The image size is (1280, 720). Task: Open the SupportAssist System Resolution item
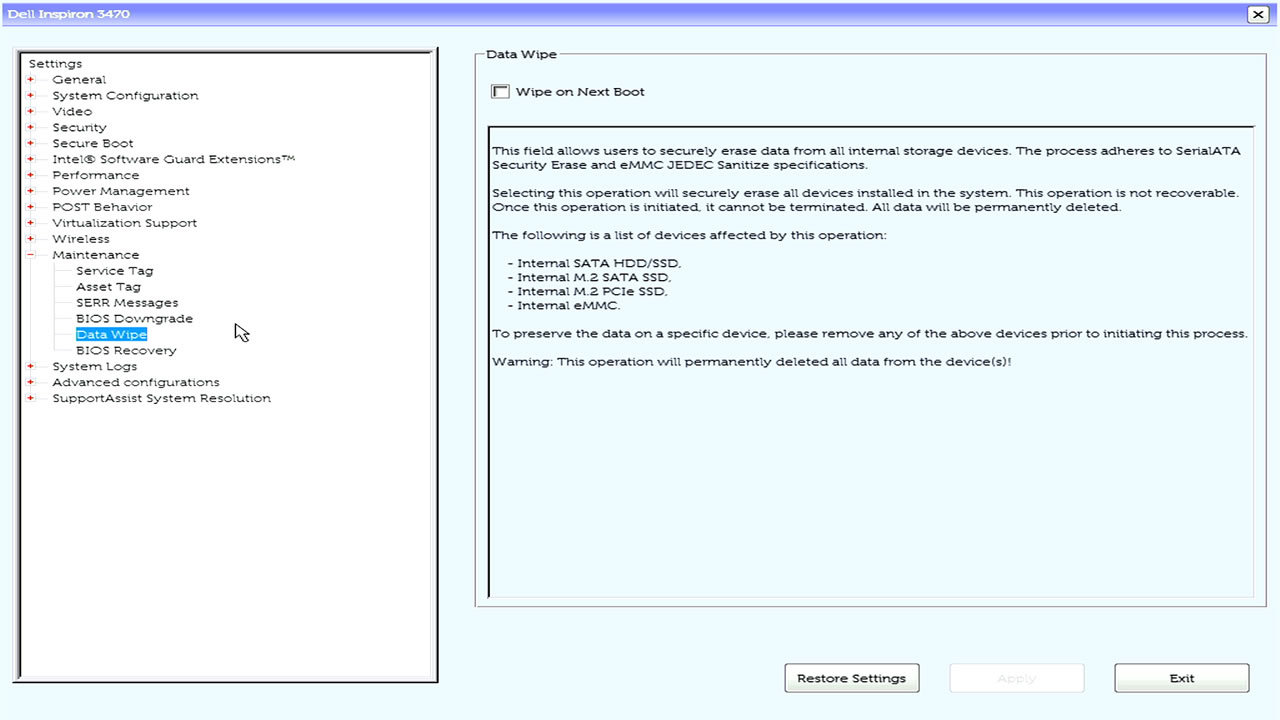pos(161,398)
